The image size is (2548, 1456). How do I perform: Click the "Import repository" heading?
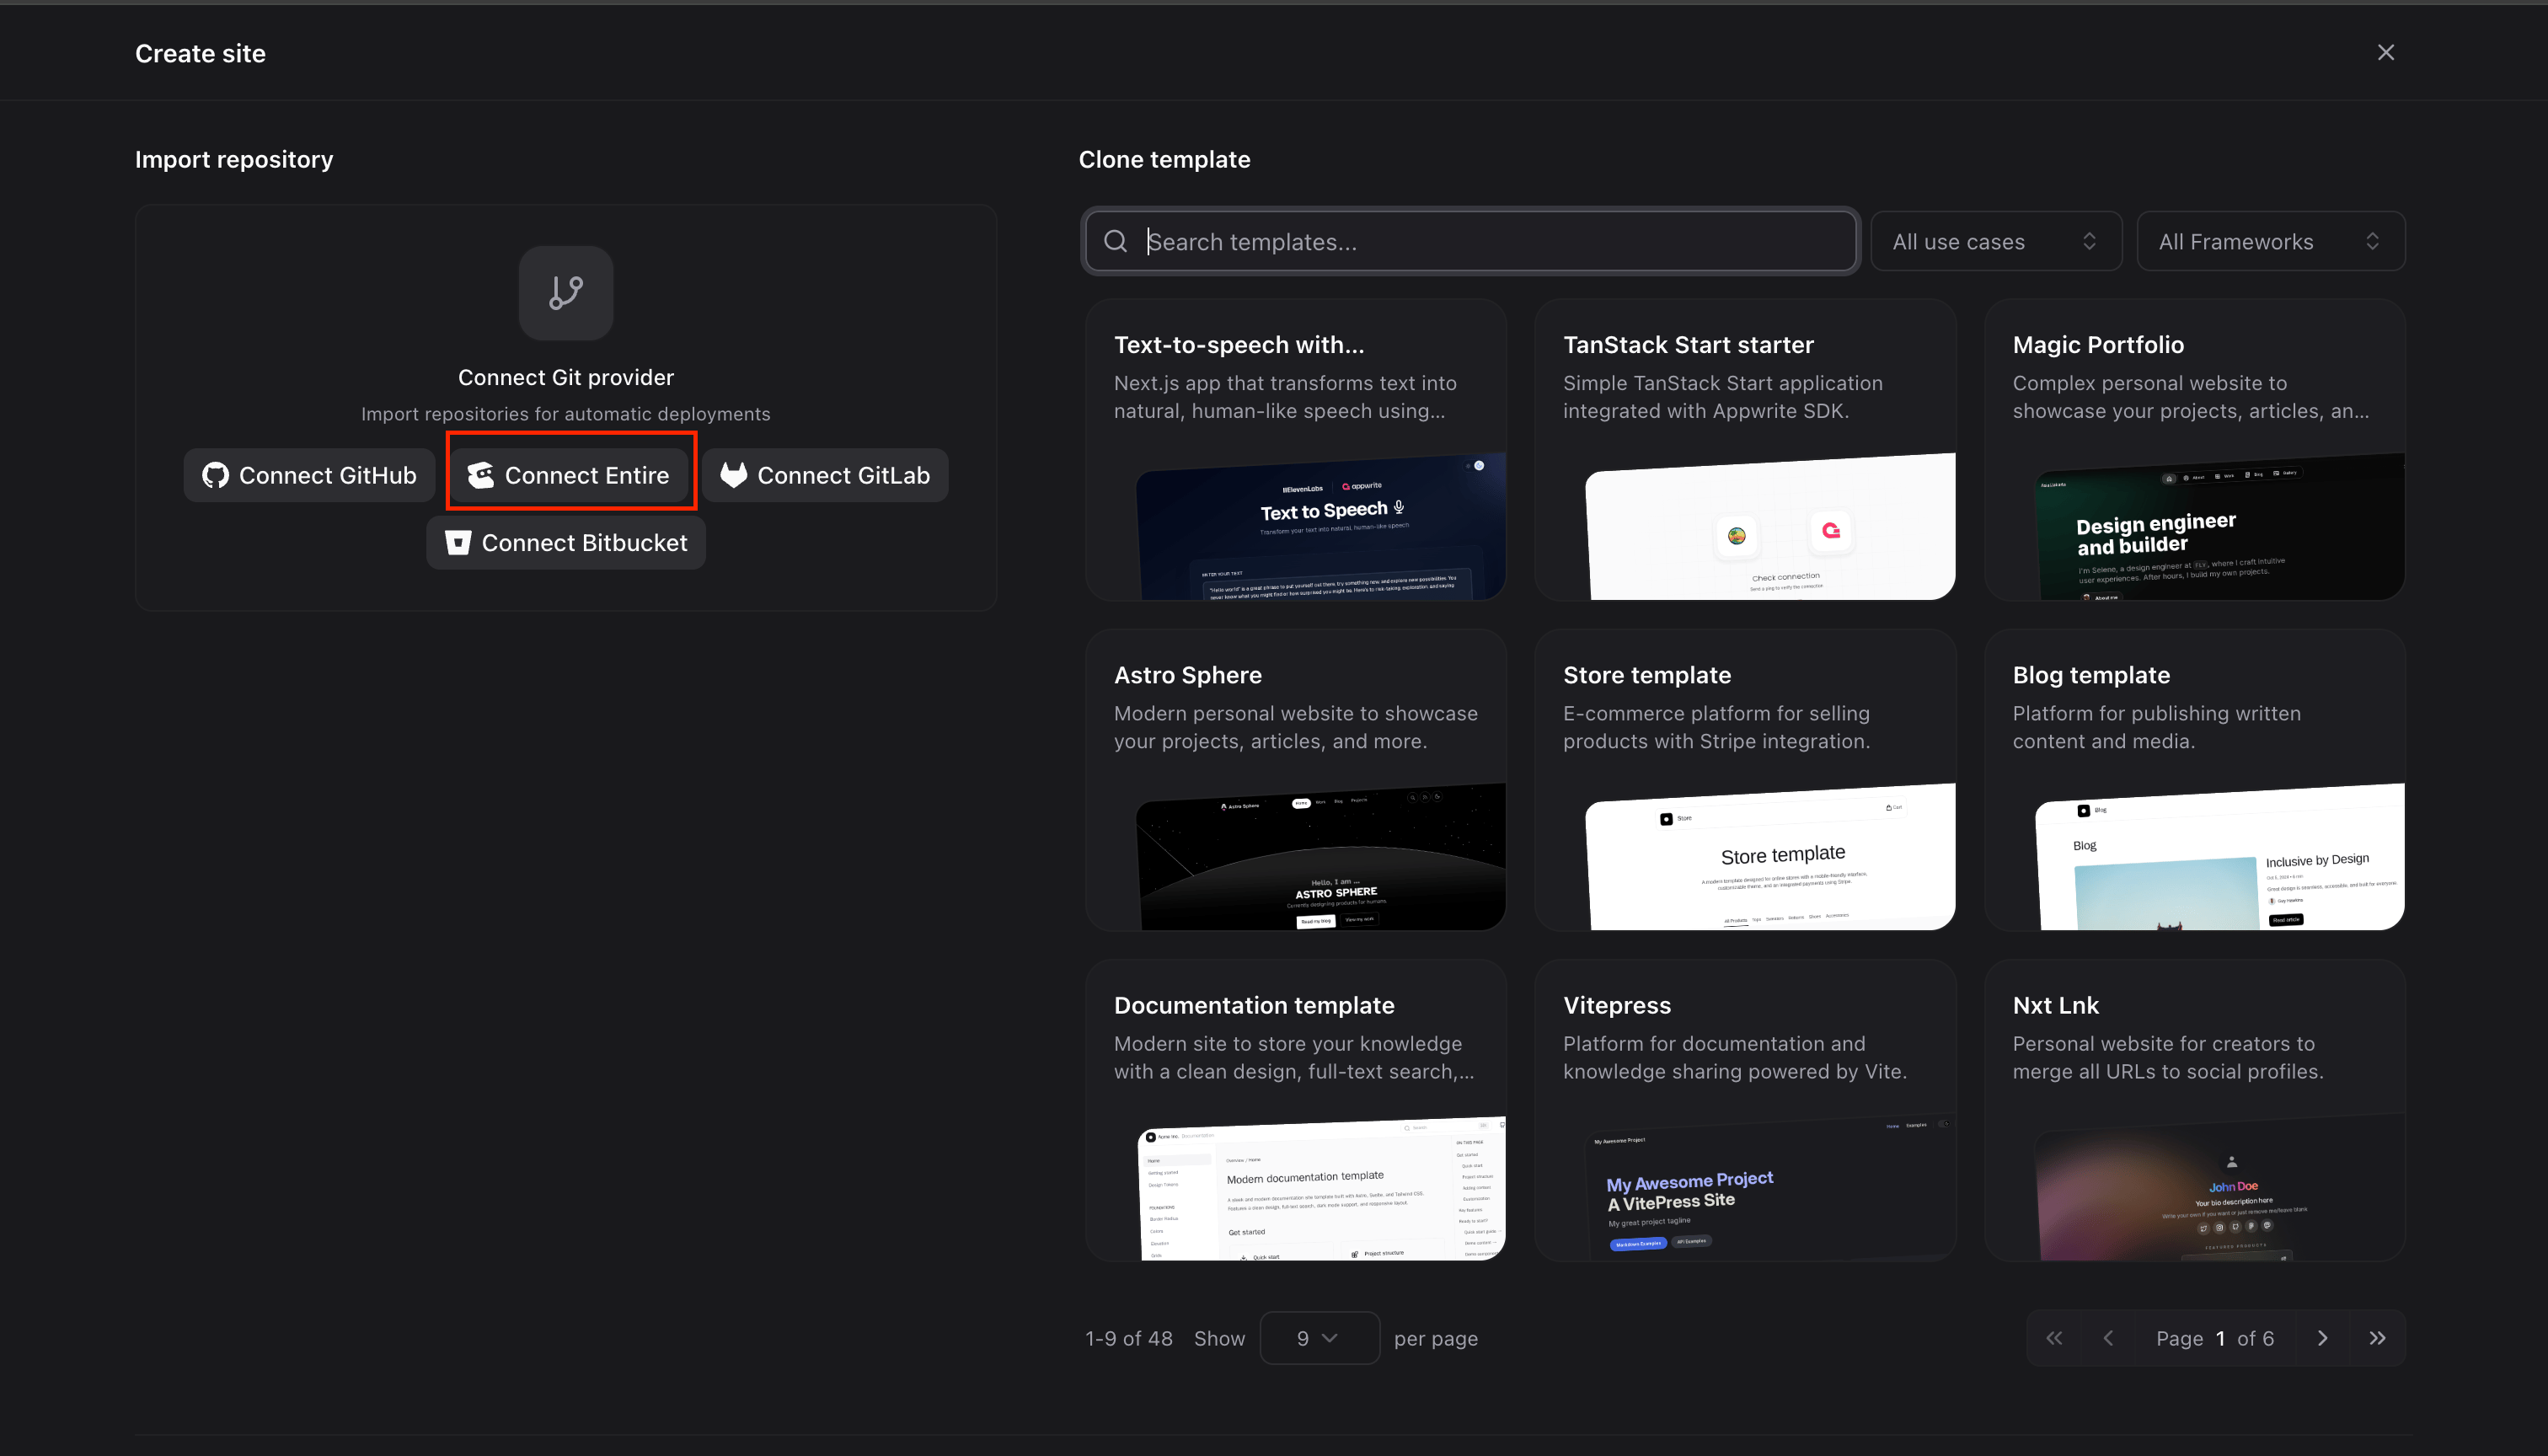coord(234,160)
